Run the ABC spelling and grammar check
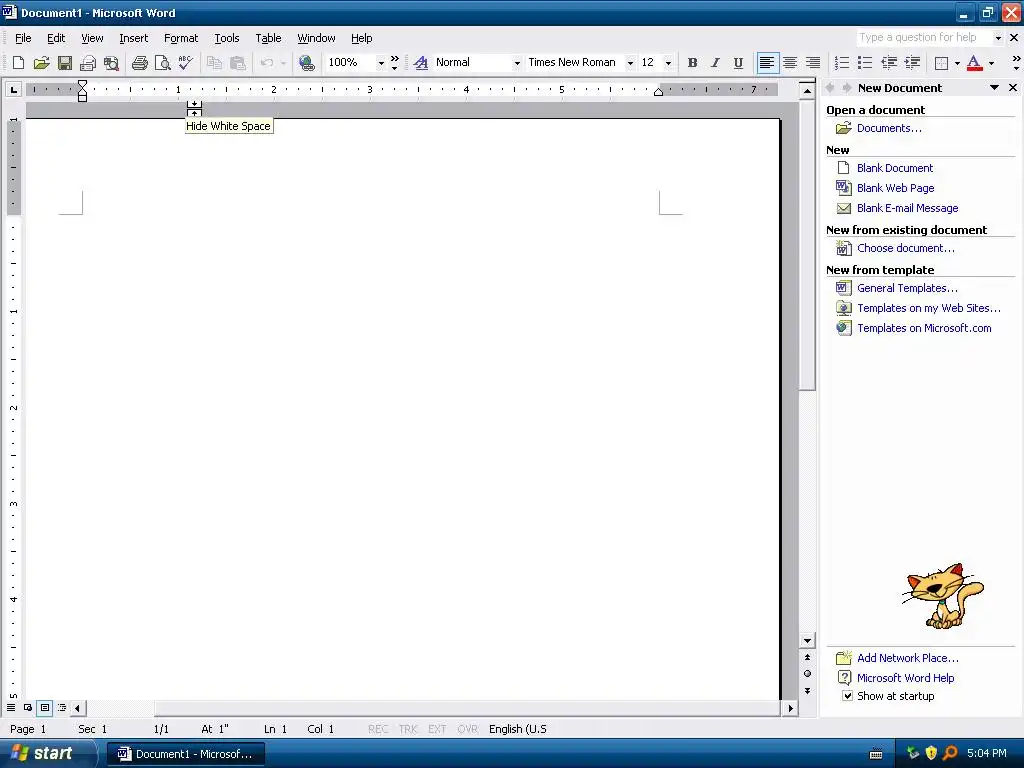 click(x=185, y=63)
